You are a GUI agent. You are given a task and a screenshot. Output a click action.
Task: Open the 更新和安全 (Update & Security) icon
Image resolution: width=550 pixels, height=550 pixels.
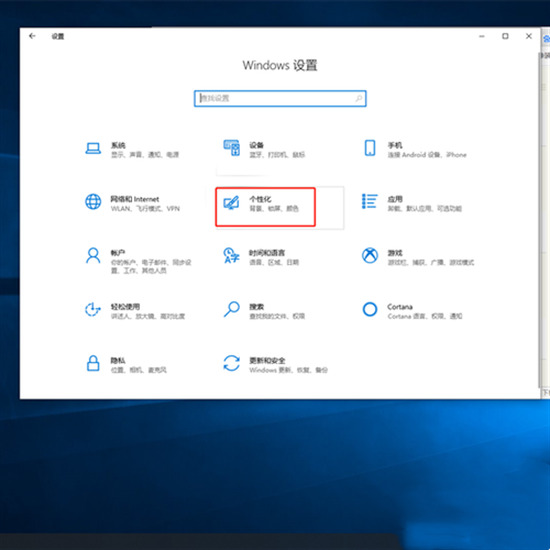pyautogui.click(x=232, y=363)
